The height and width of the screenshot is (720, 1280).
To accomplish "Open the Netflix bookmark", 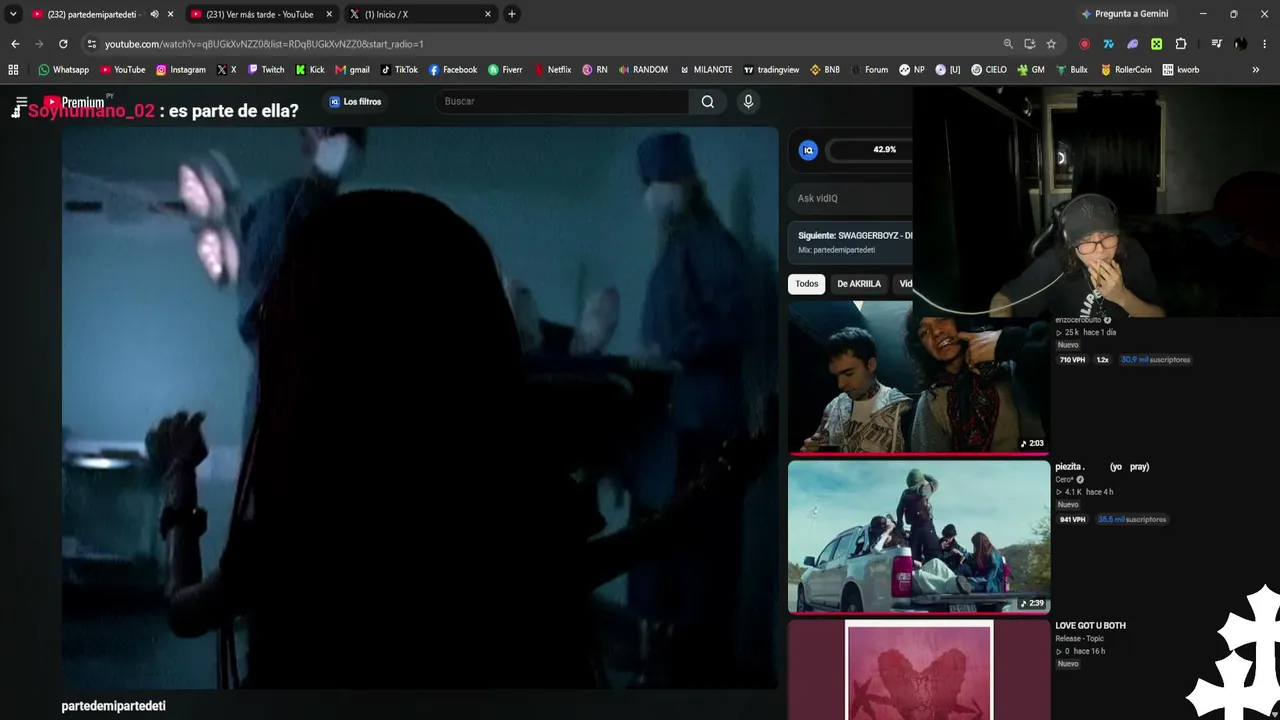I will pos(552,70).
